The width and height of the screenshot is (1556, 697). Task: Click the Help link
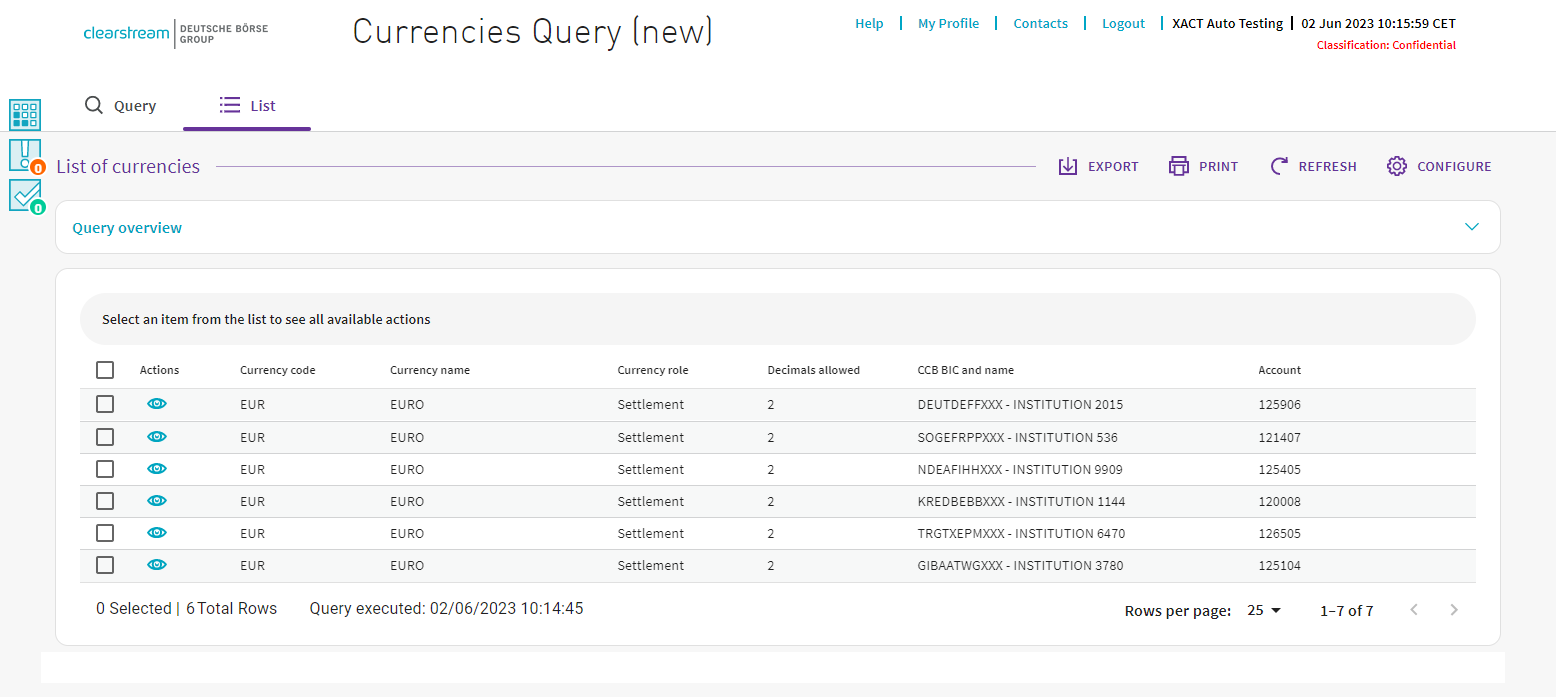click(x=869, y=23)
